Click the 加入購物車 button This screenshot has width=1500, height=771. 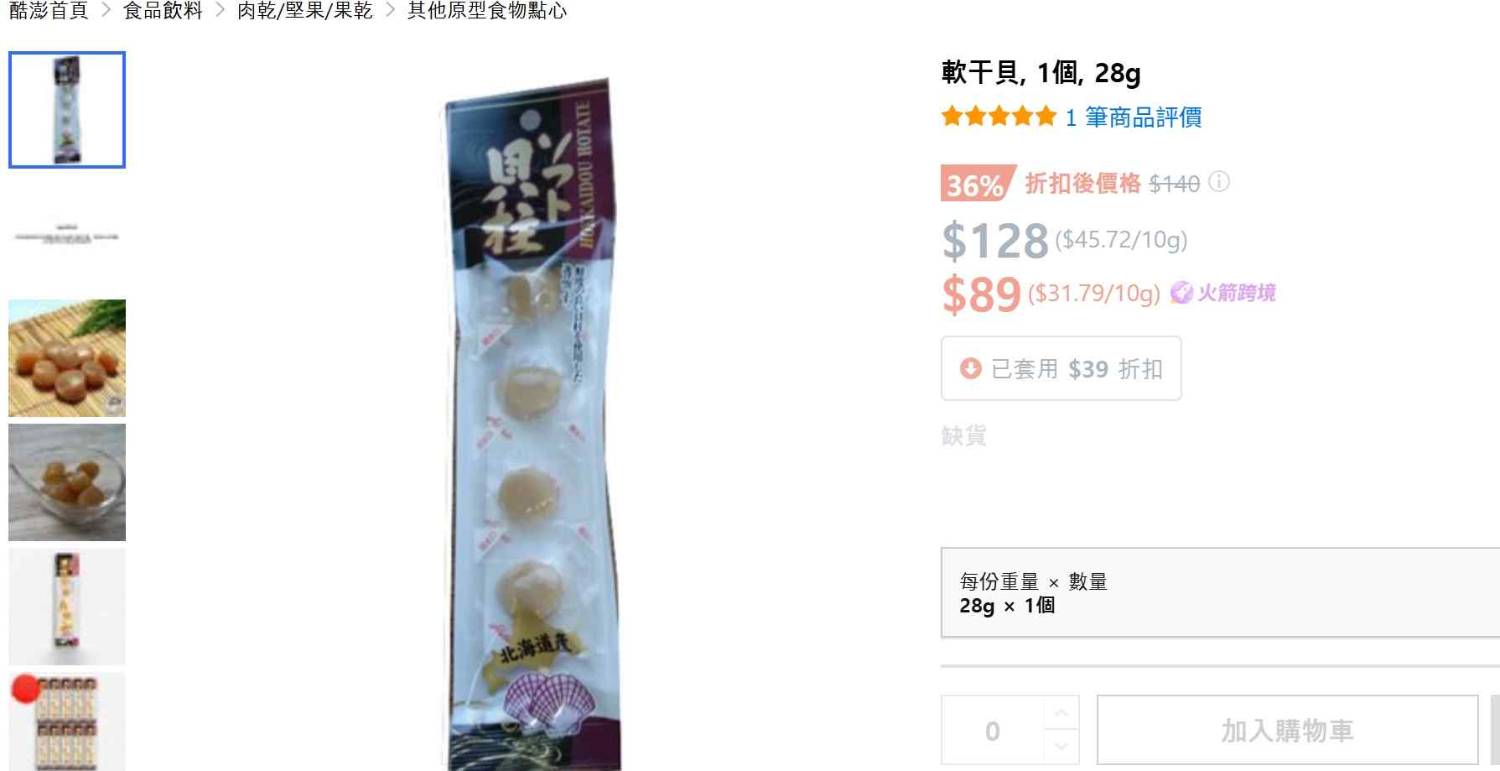(1287, 731)
